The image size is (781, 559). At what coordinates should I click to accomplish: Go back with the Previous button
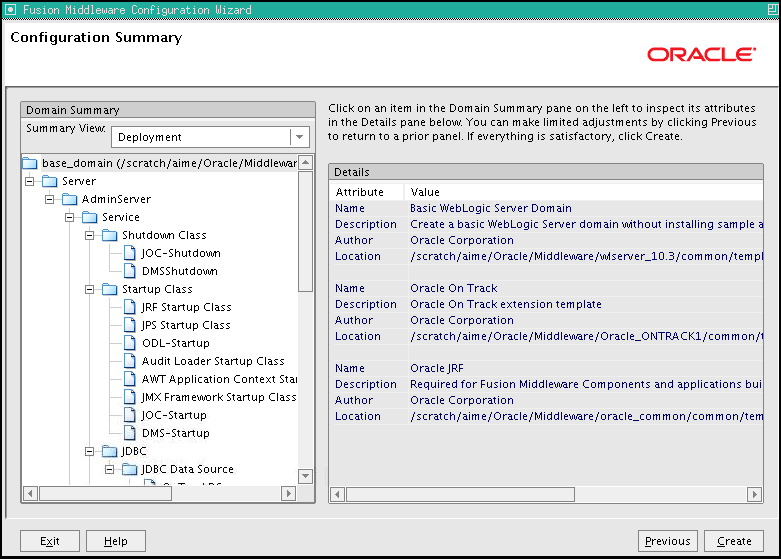click(x=668, y=541)
